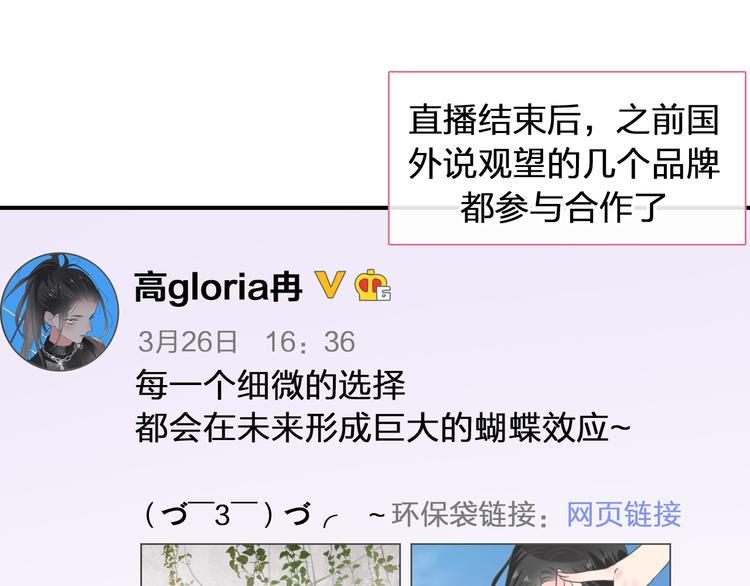Click the 环保袋链接 label text

click(464, 514)
